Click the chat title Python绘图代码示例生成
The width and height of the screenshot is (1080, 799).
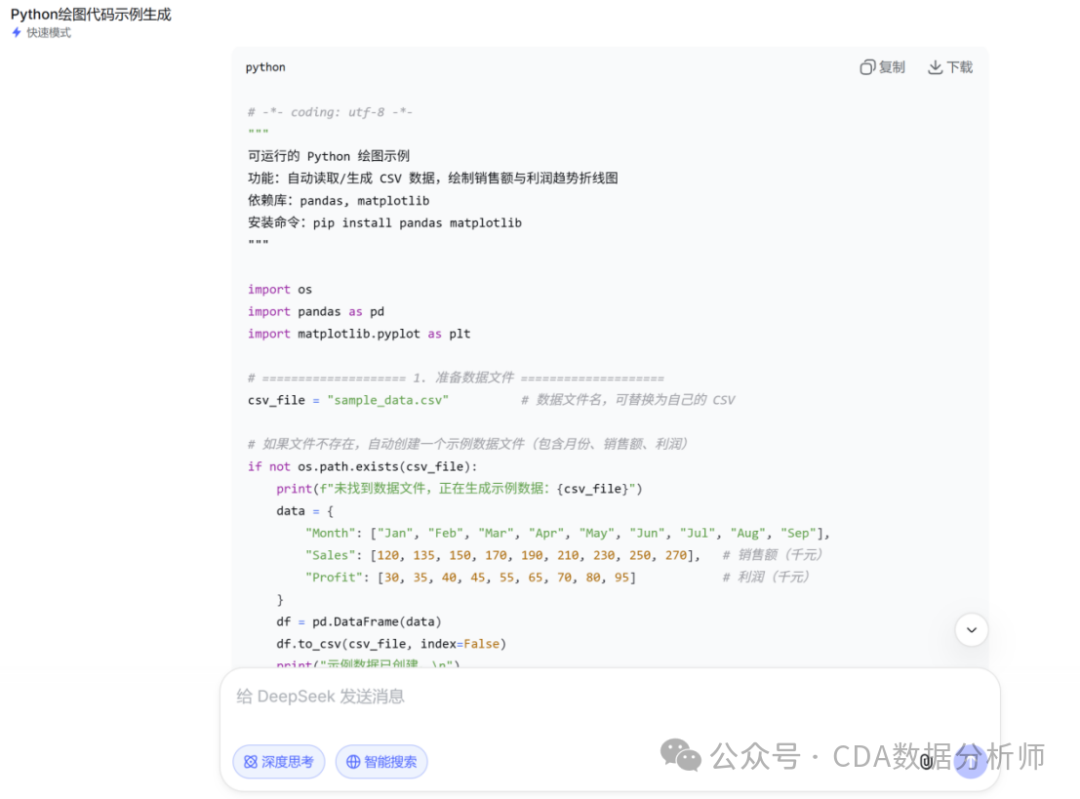[91, 14]
